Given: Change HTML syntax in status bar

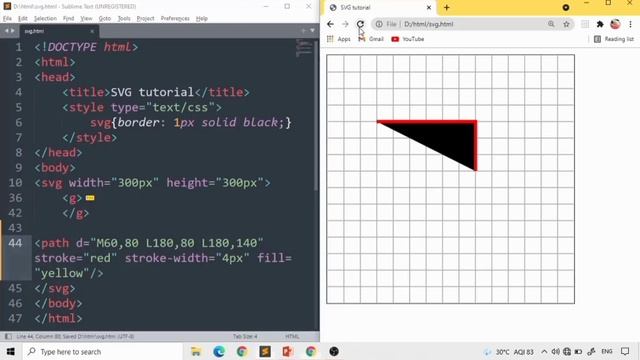Looking at the screenshot, I should click(292, 336).
